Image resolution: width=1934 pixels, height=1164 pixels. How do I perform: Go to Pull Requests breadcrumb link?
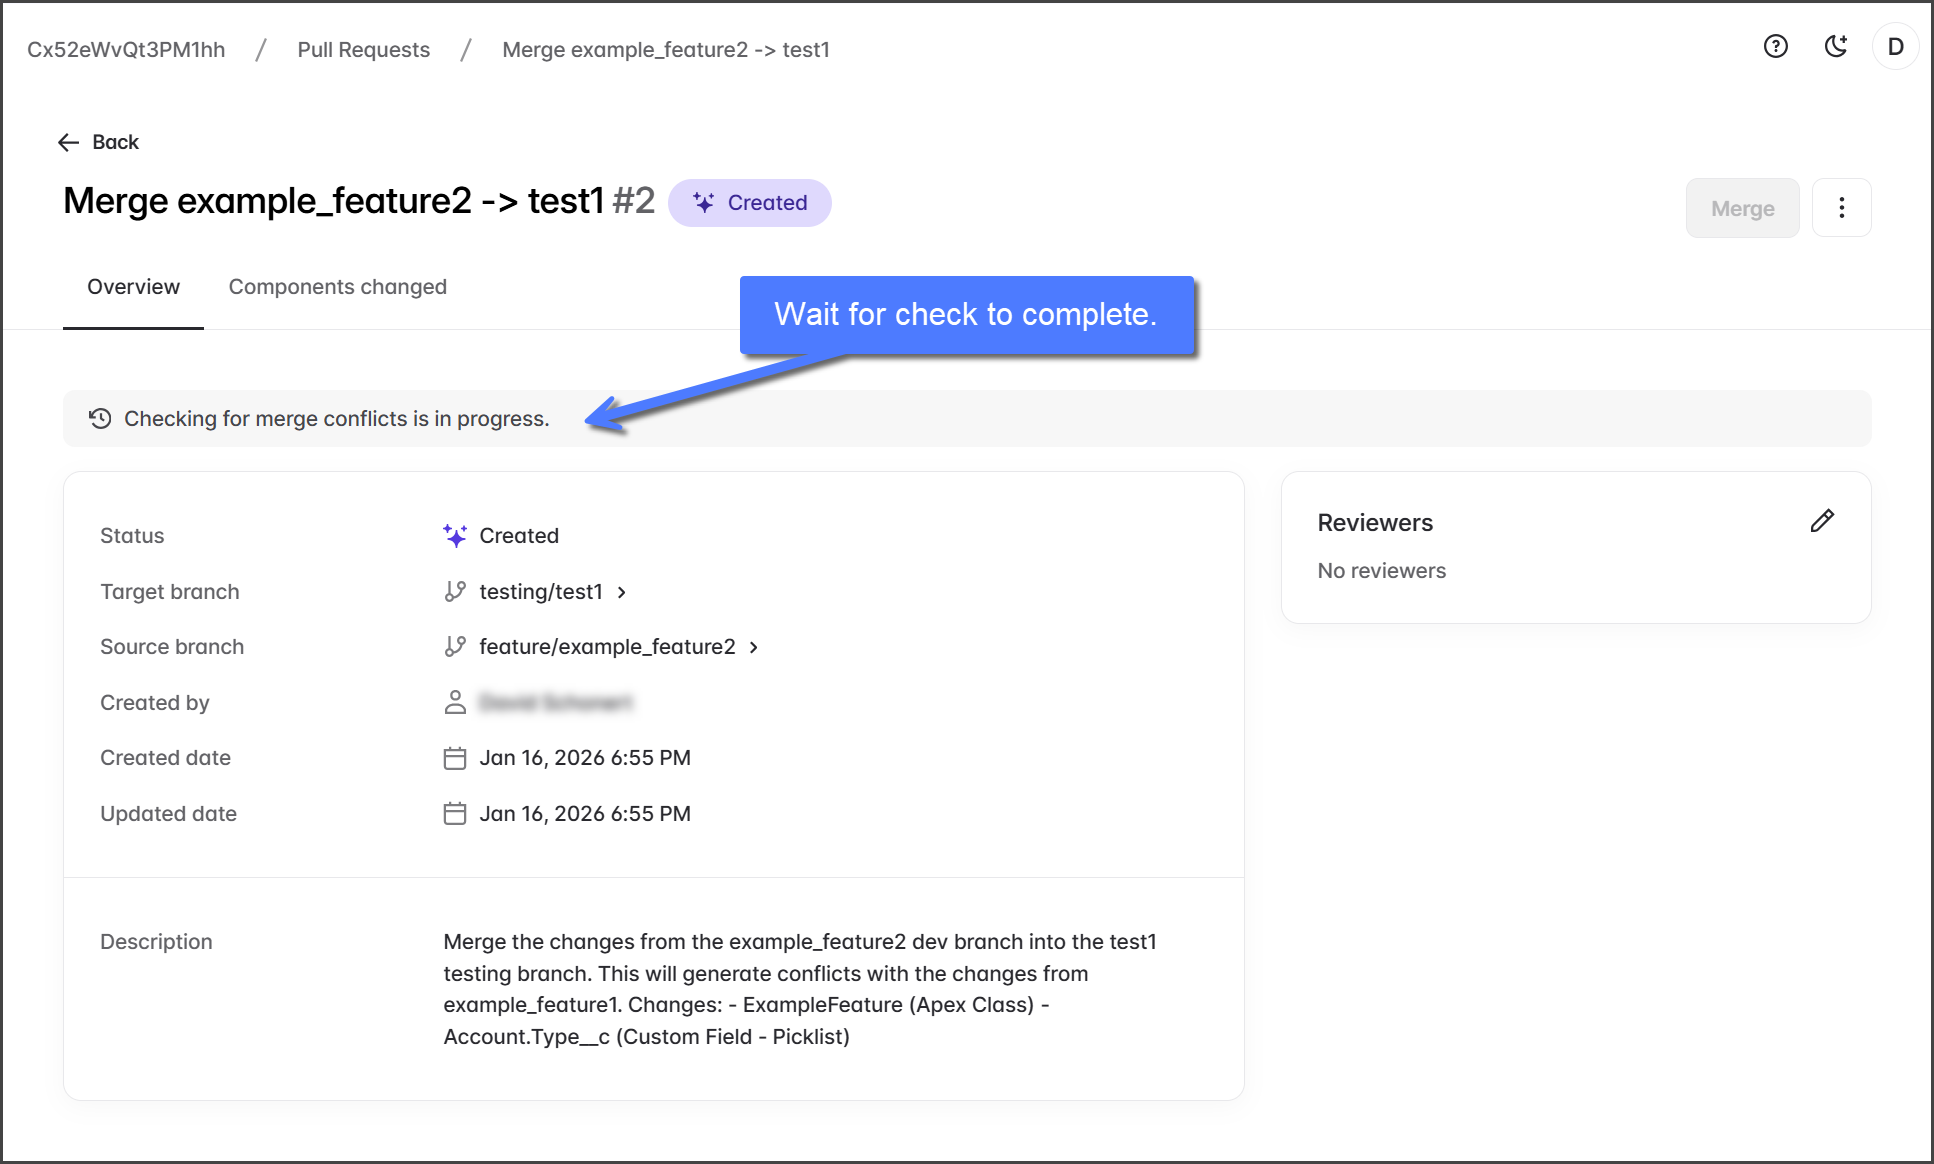point(363,50)
